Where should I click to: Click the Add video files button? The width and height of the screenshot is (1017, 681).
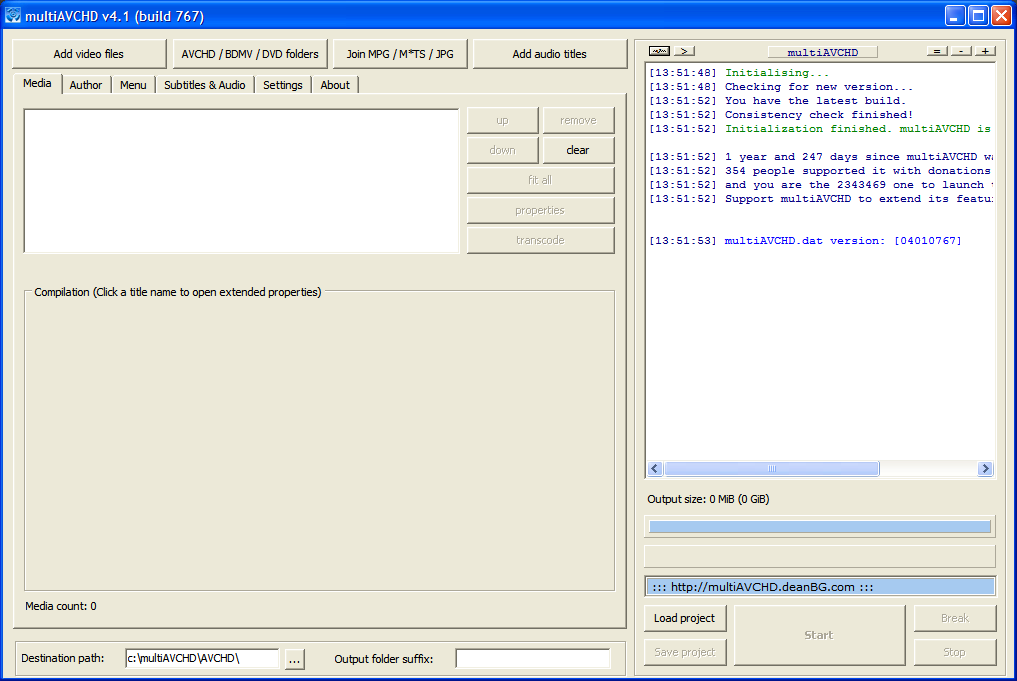click(89, 54)
